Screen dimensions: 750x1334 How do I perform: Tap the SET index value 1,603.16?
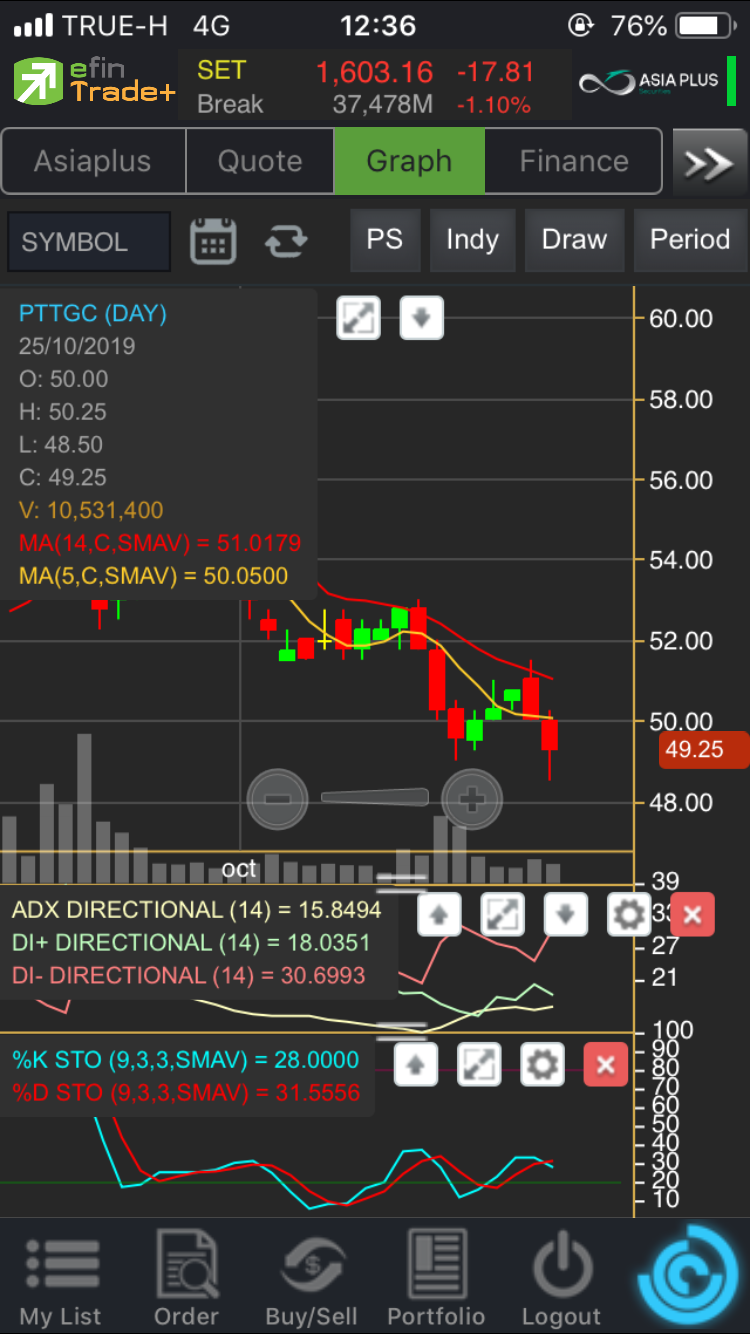point(374,73)
